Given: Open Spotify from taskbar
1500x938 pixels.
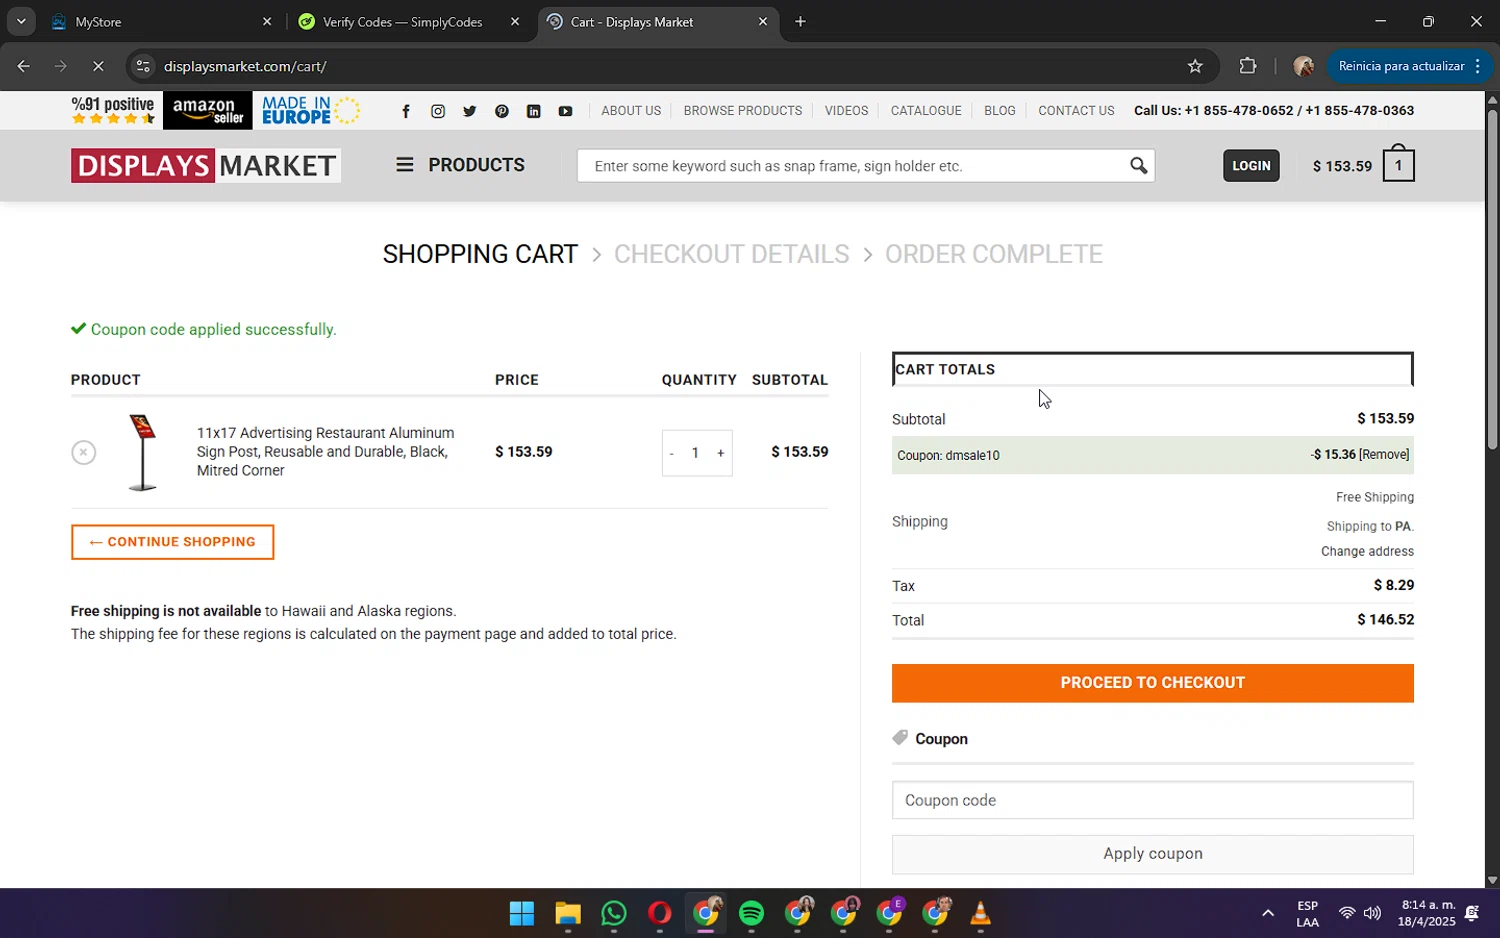Looking at the screenshot, I should [752, 914].
